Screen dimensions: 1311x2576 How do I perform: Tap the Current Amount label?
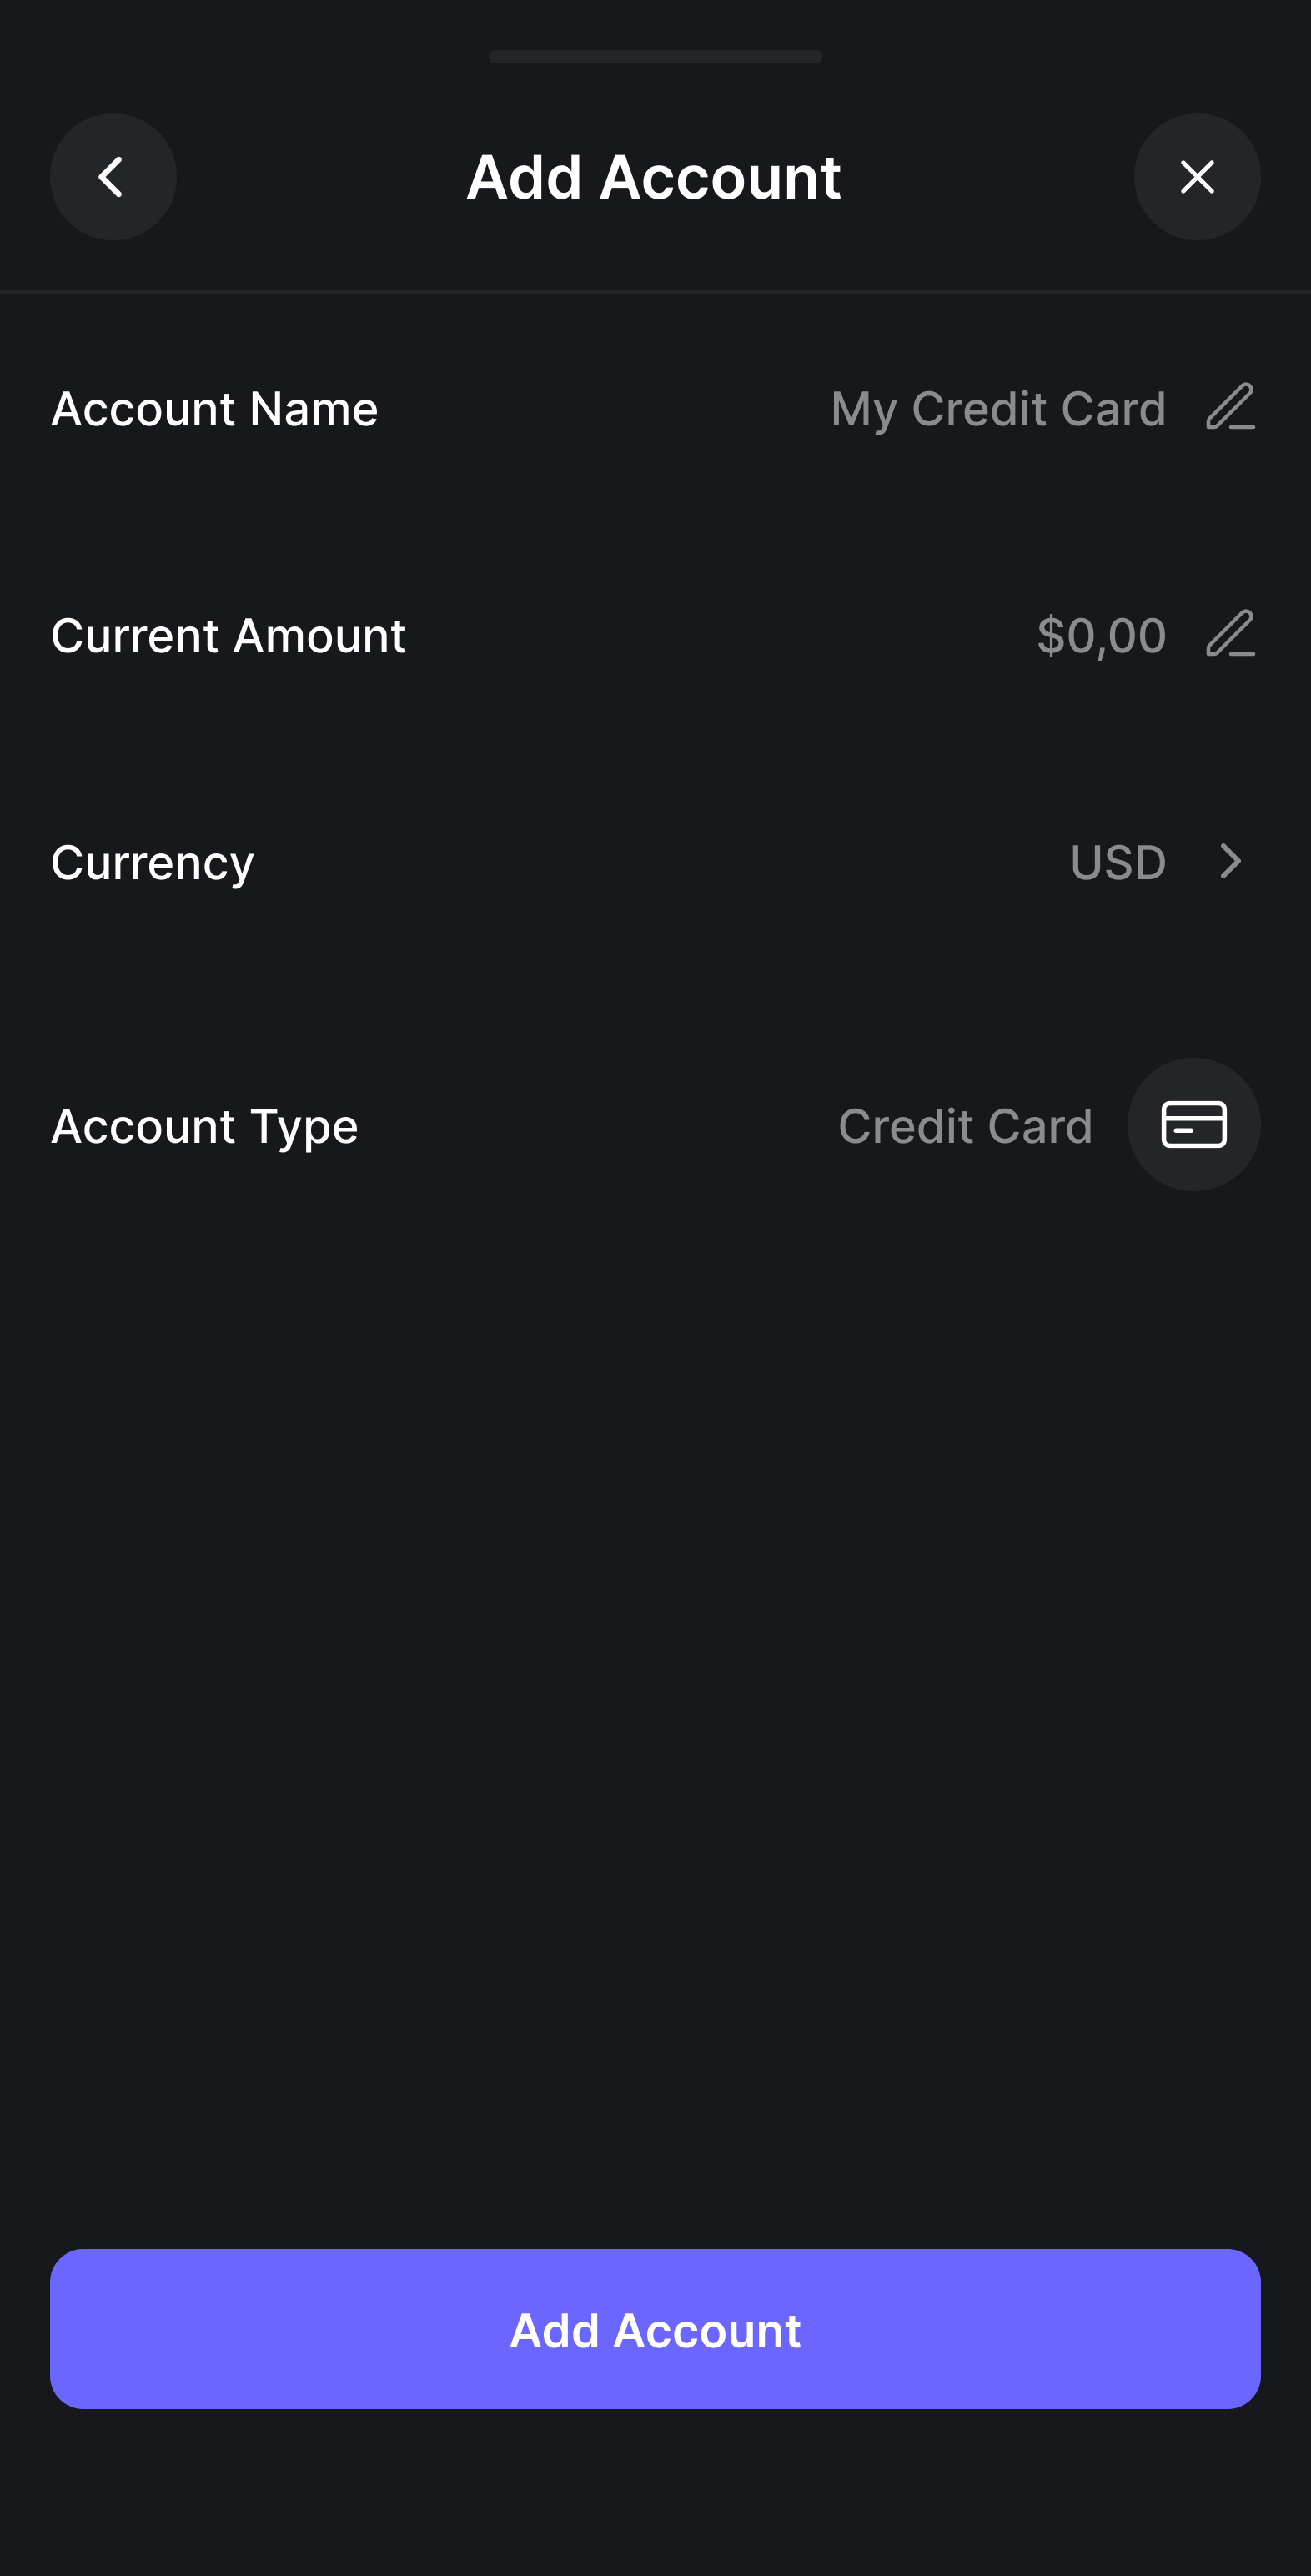tap(228, 635)
